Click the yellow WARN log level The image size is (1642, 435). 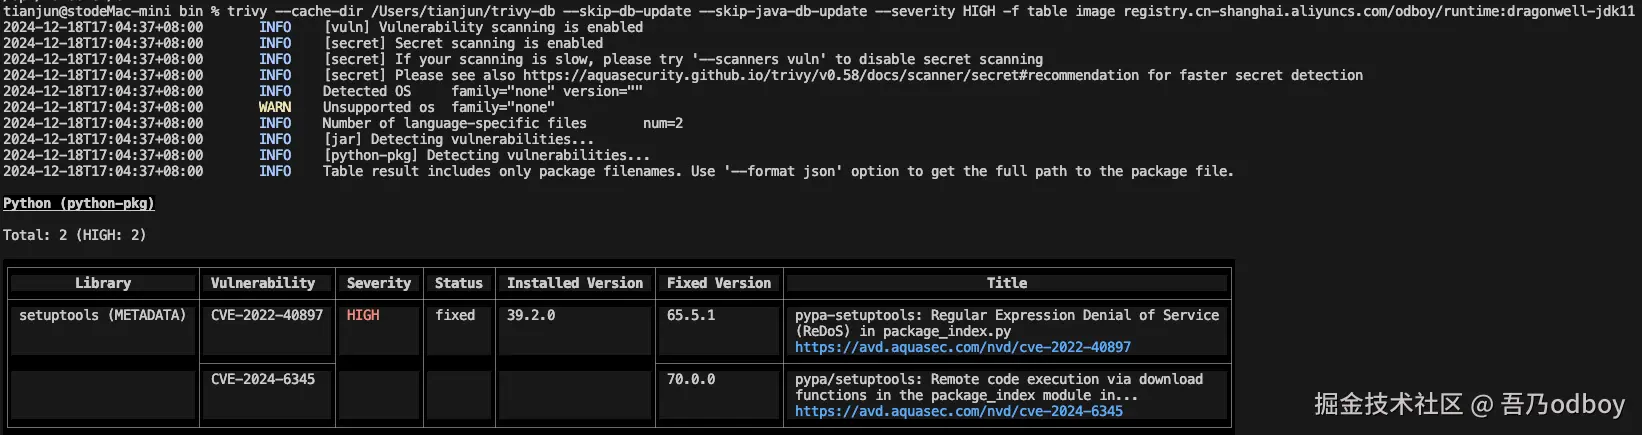click(x=274, y=107)
